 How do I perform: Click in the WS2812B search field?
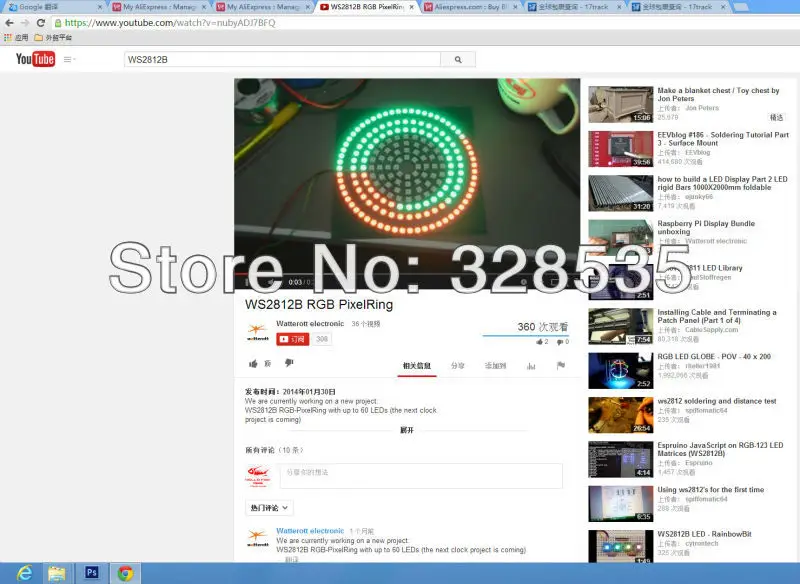[282, 60]
